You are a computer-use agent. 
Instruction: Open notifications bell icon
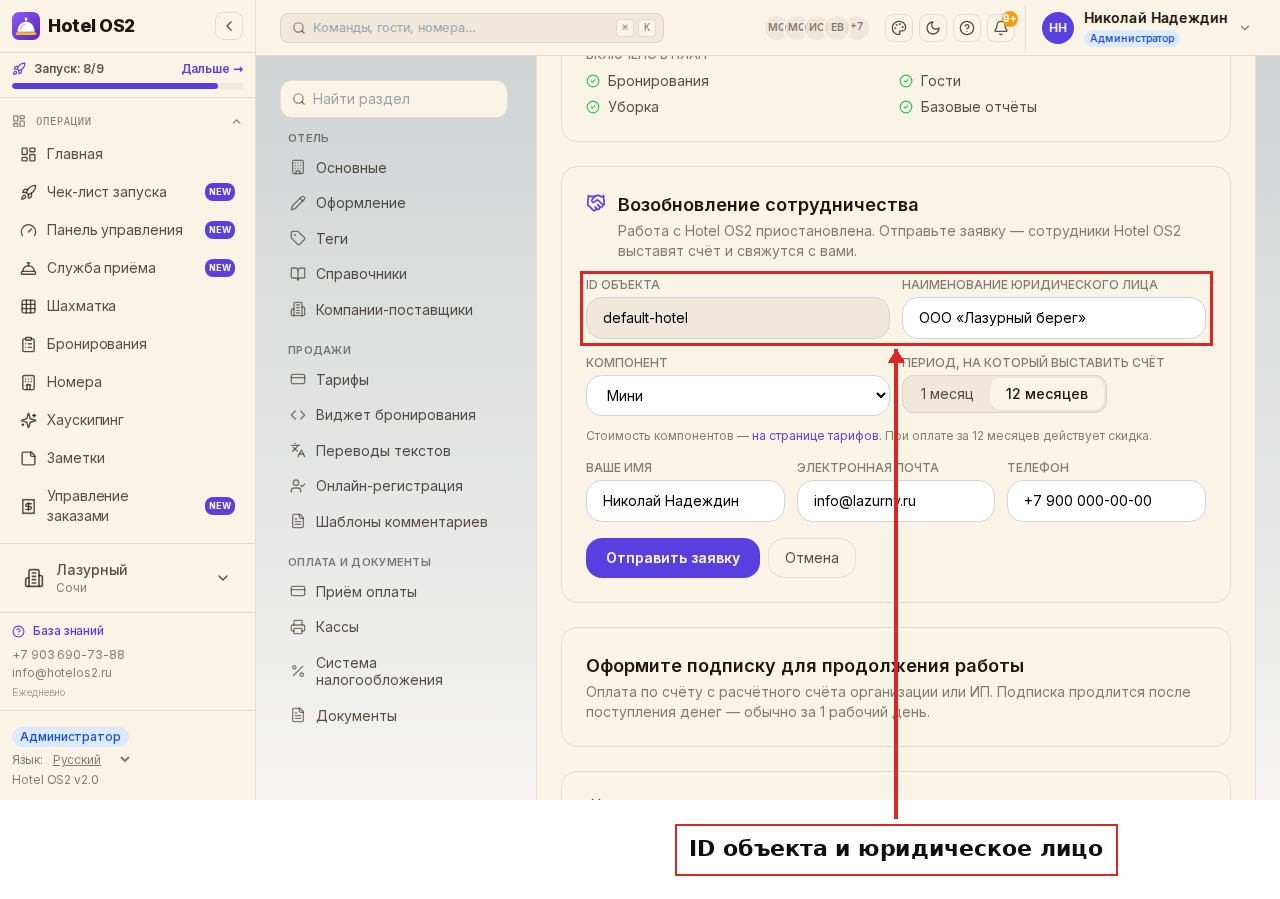[x=1001, y=28]
